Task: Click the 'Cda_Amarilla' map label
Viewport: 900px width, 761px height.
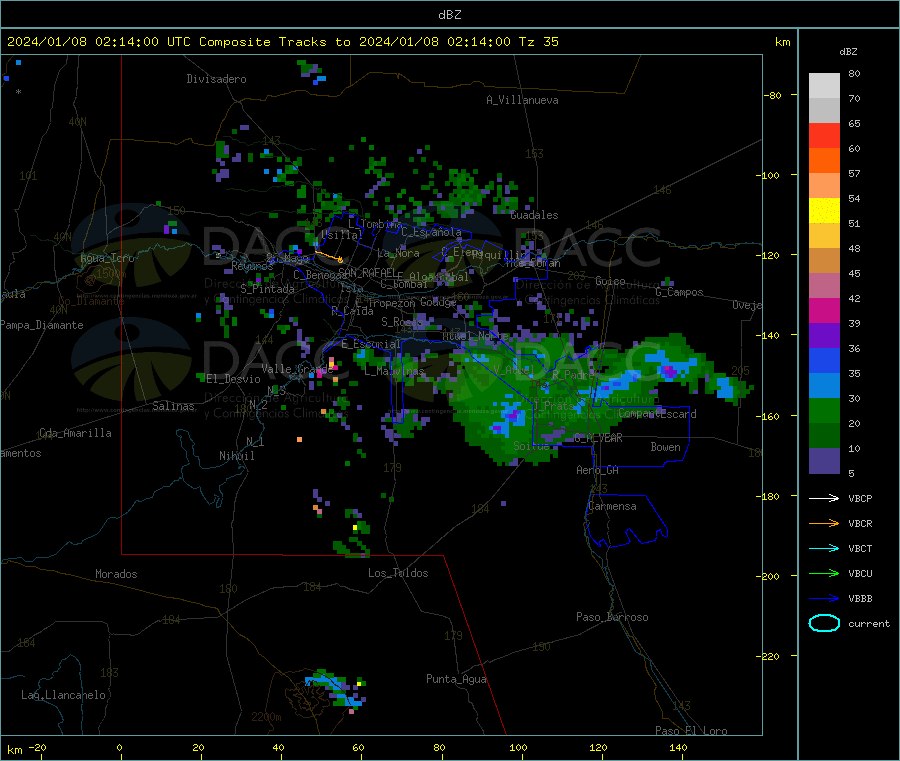Action: [75, 433]
